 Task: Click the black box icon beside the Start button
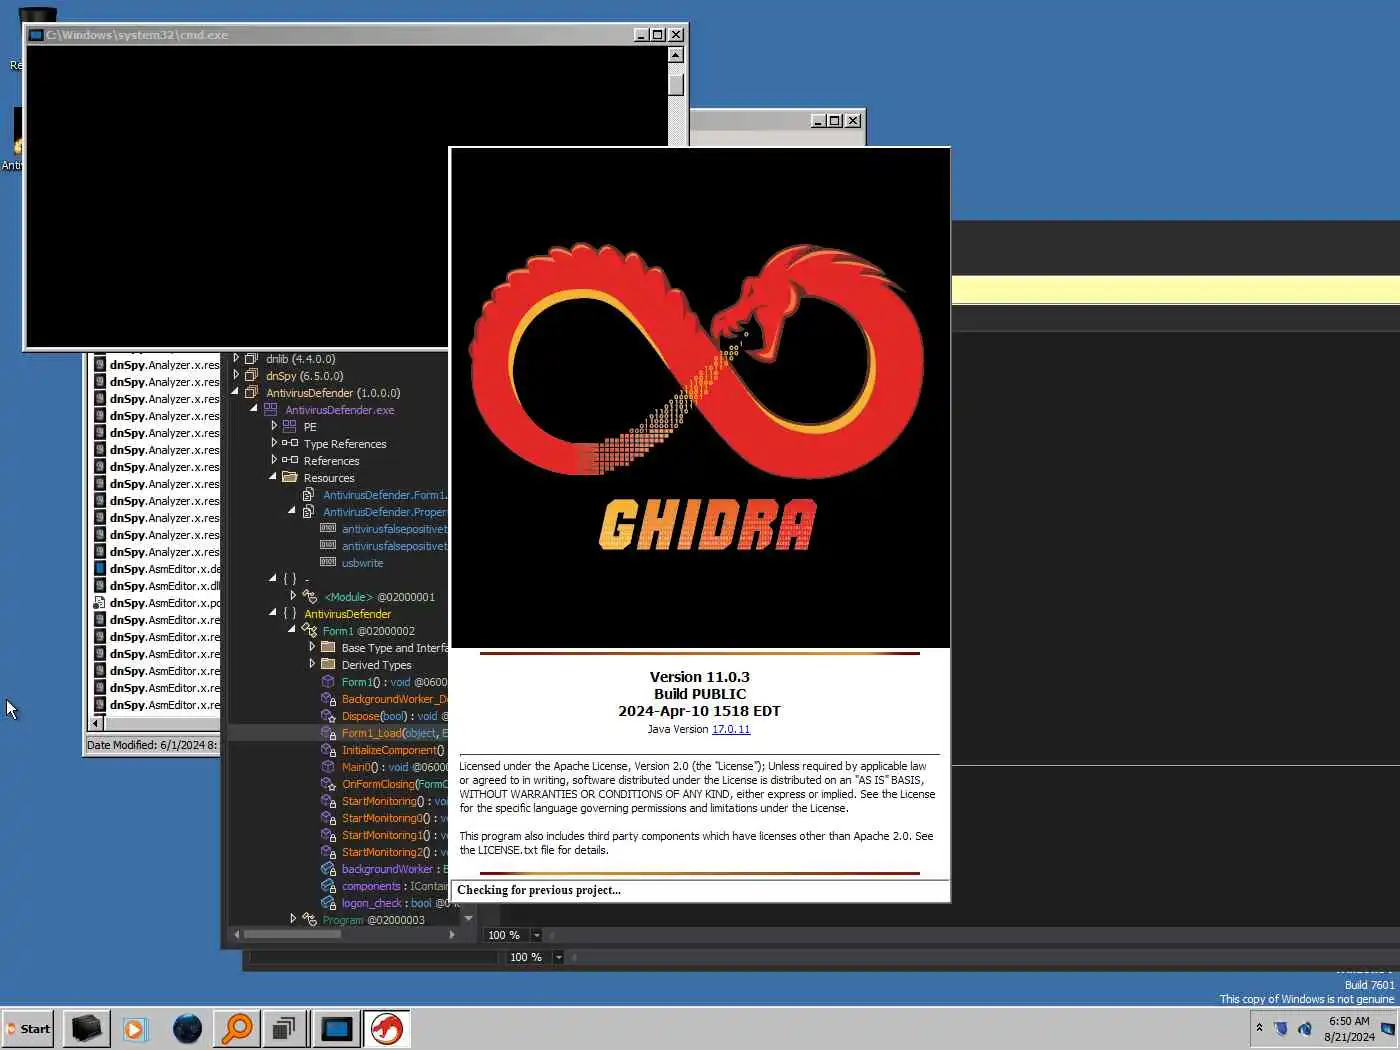[x=87, y=1028]
